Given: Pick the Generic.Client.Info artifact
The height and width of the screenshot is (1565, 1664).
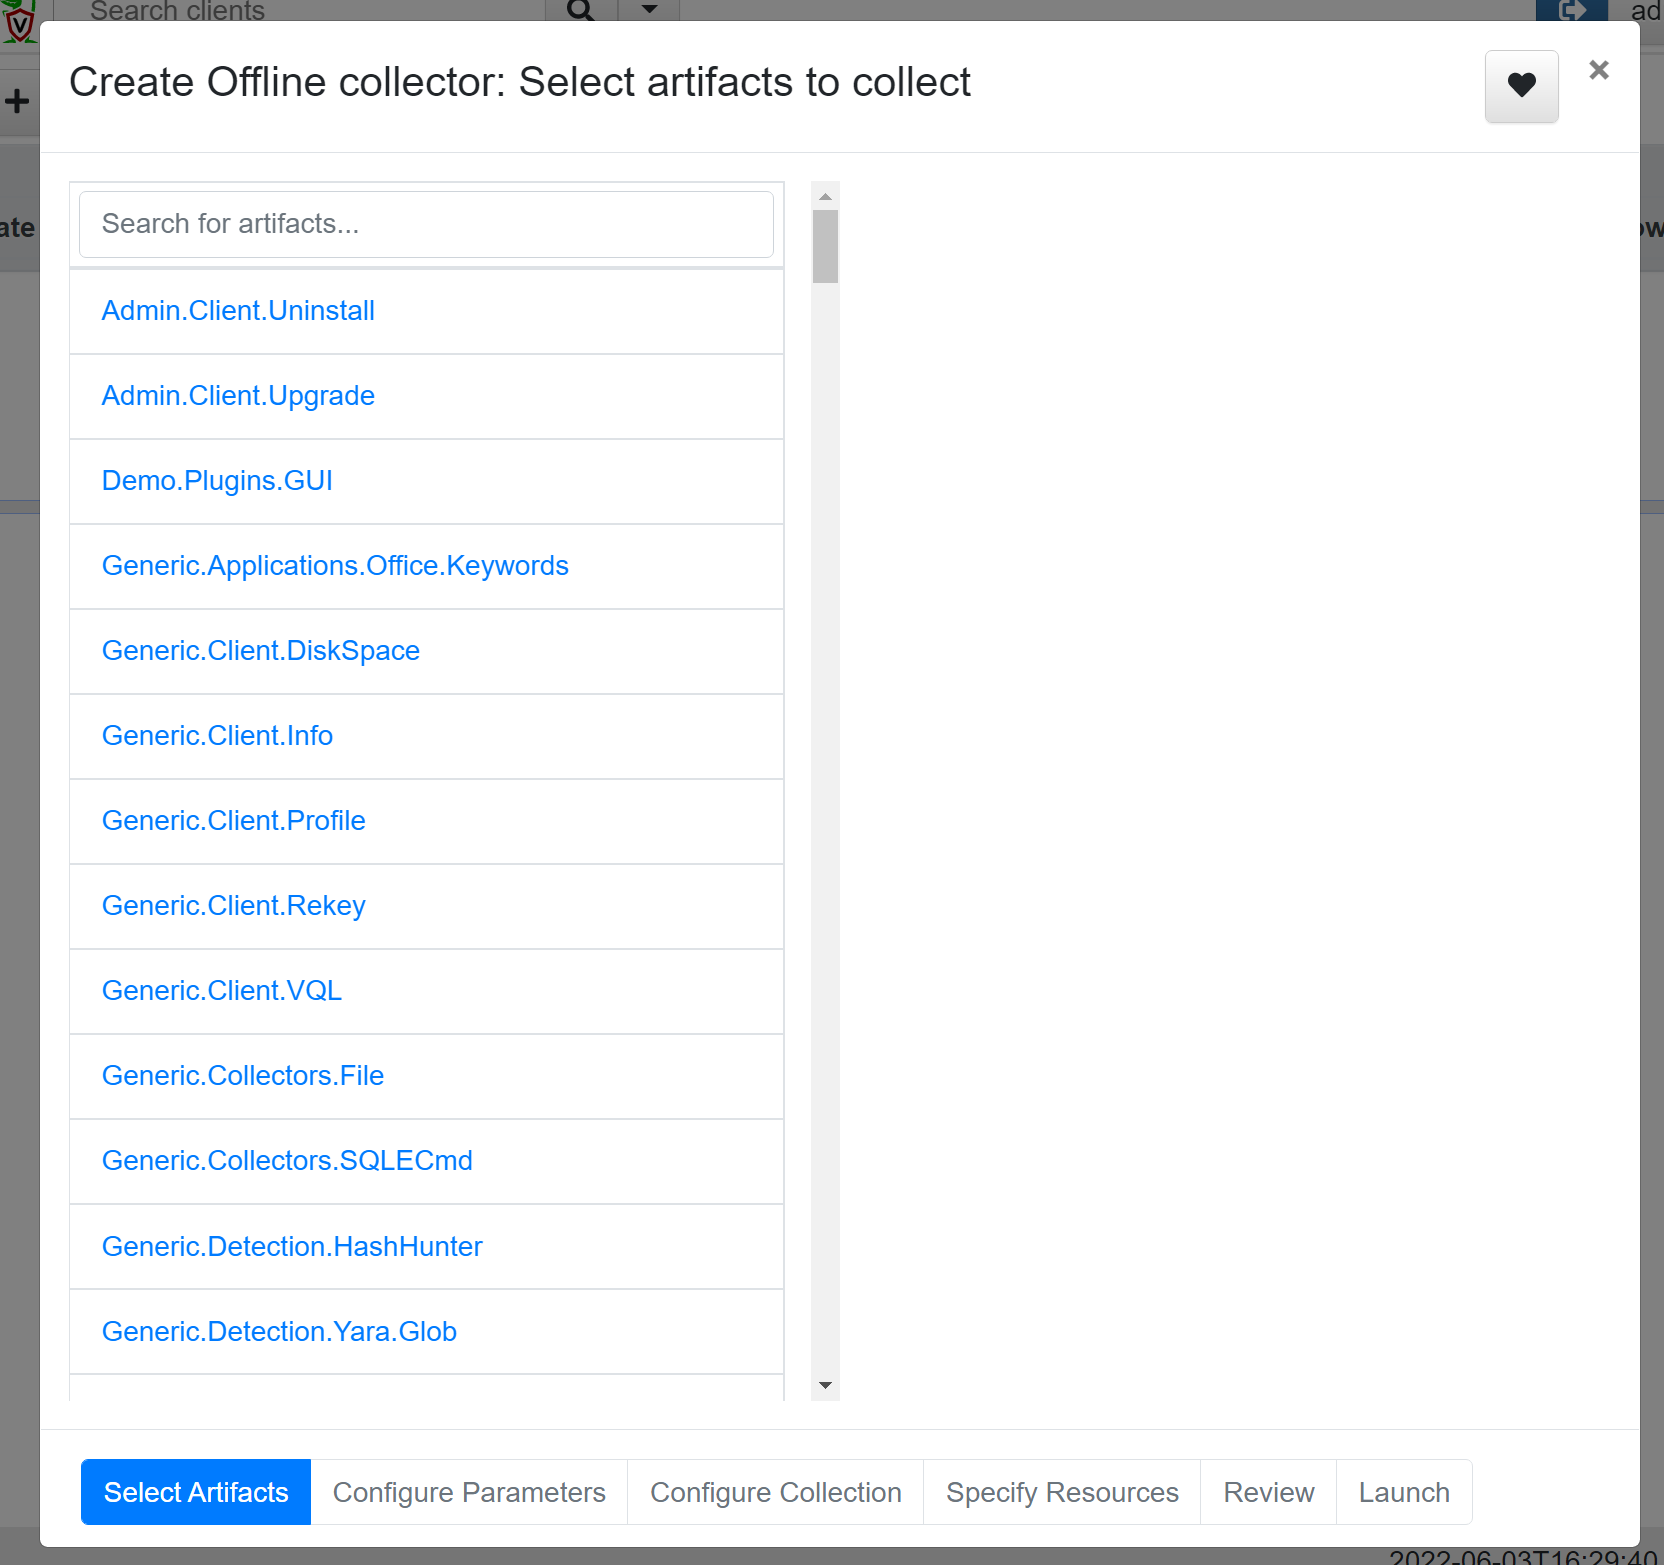Looking at the screenshot, I should coord(426,736).
